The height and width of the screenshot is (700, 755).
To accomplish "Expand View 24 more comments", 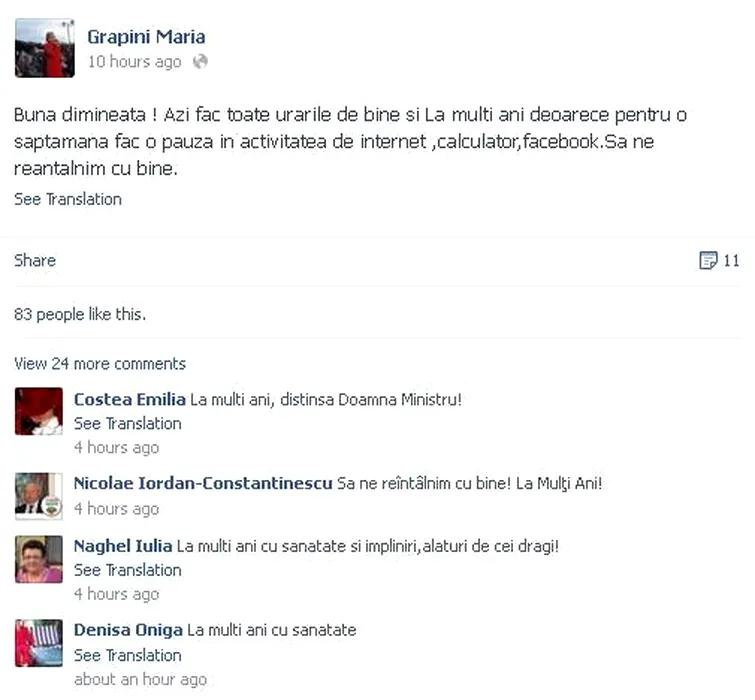I will (x=100, y=363).
